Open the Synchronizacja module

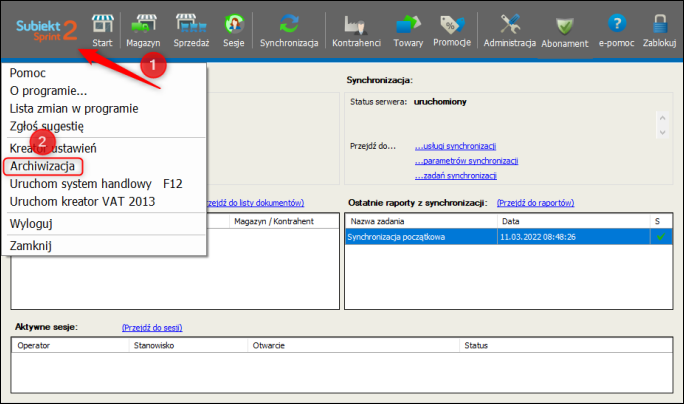[x=289, y=30]
